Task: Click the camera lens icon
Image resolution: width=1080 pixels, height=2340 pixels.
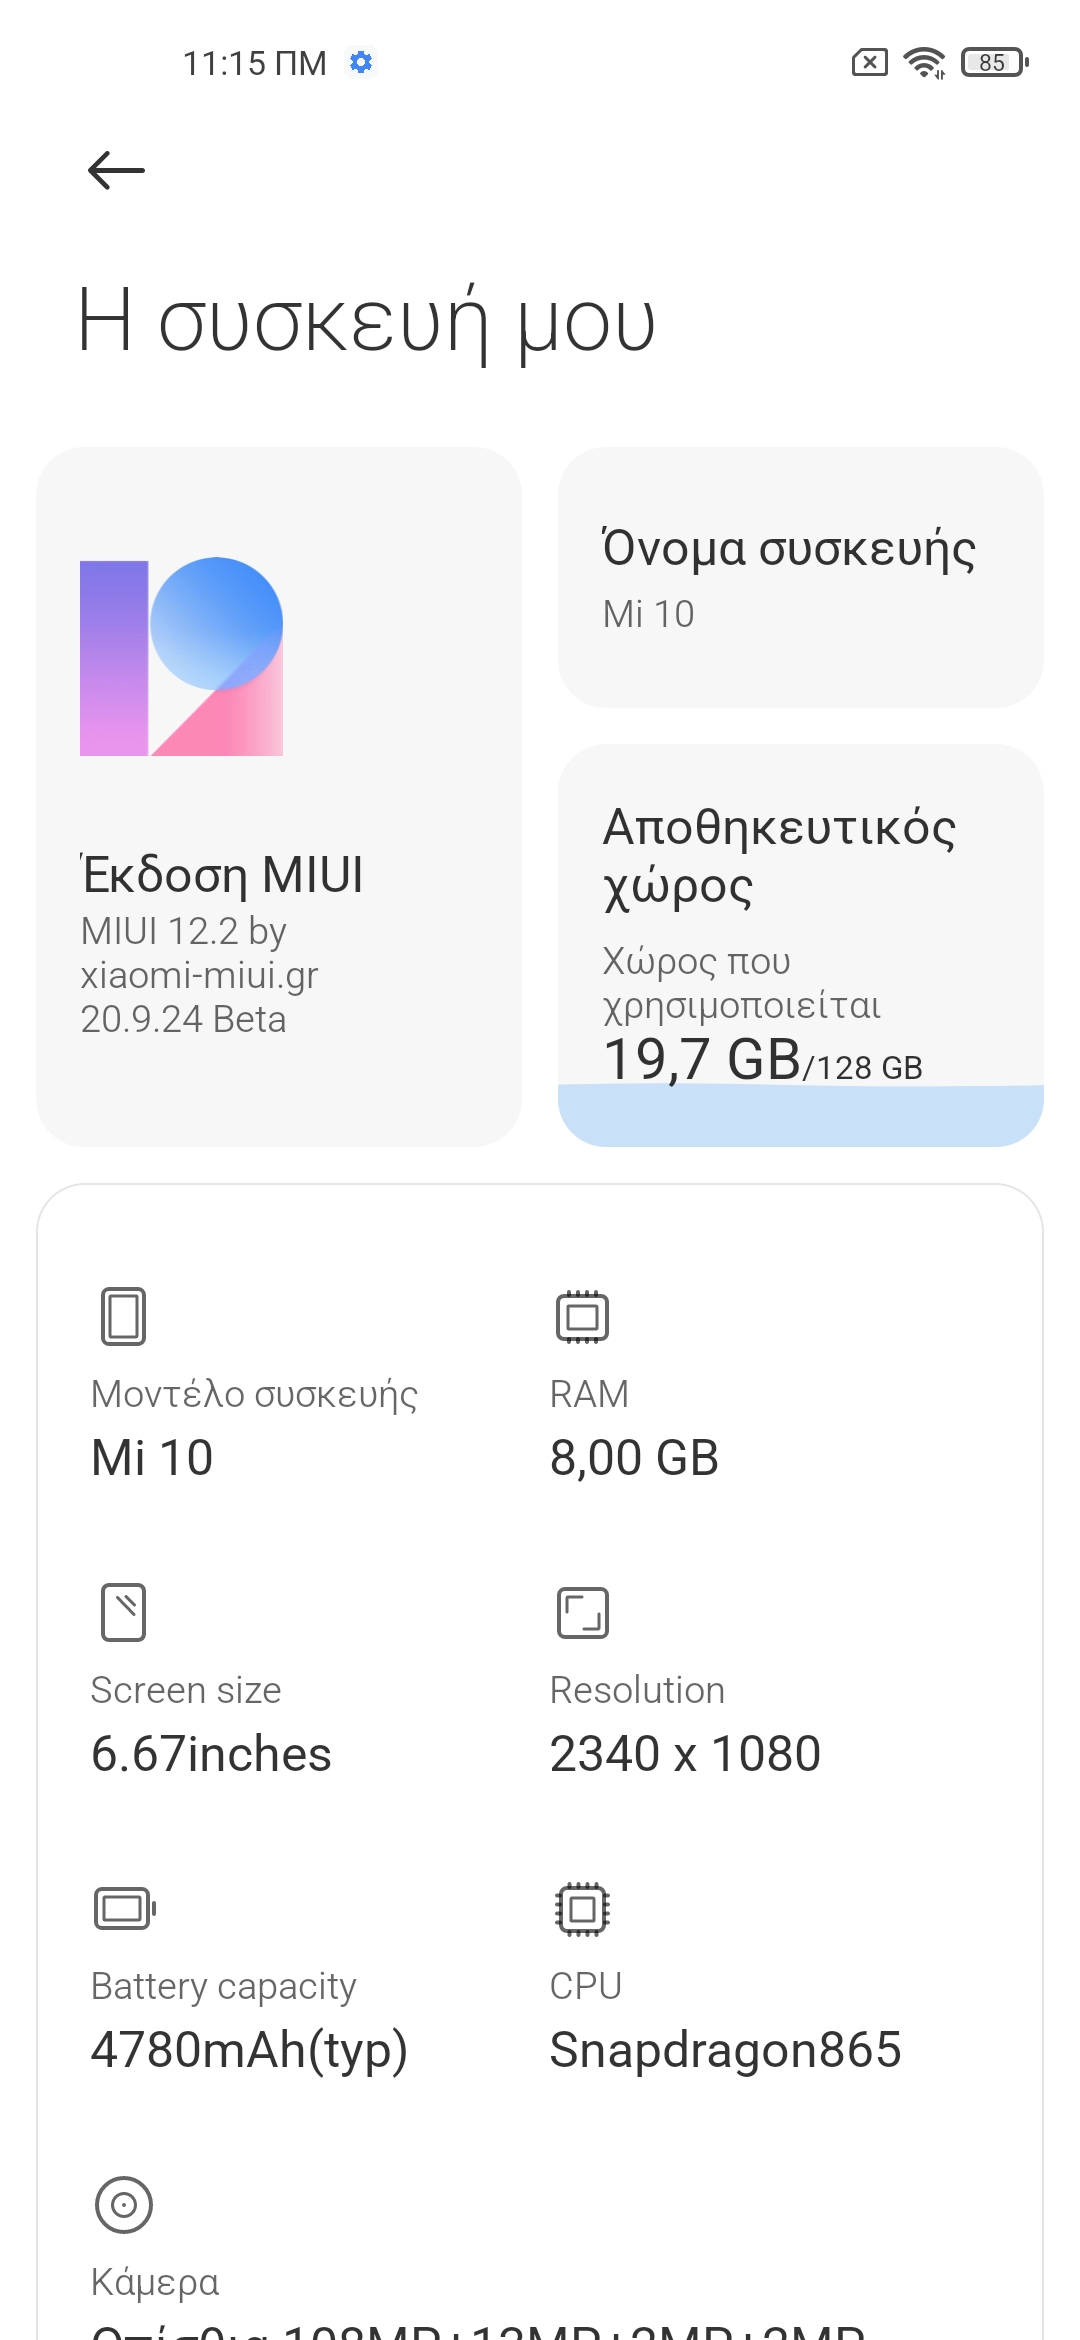Action: point(123,2204)
